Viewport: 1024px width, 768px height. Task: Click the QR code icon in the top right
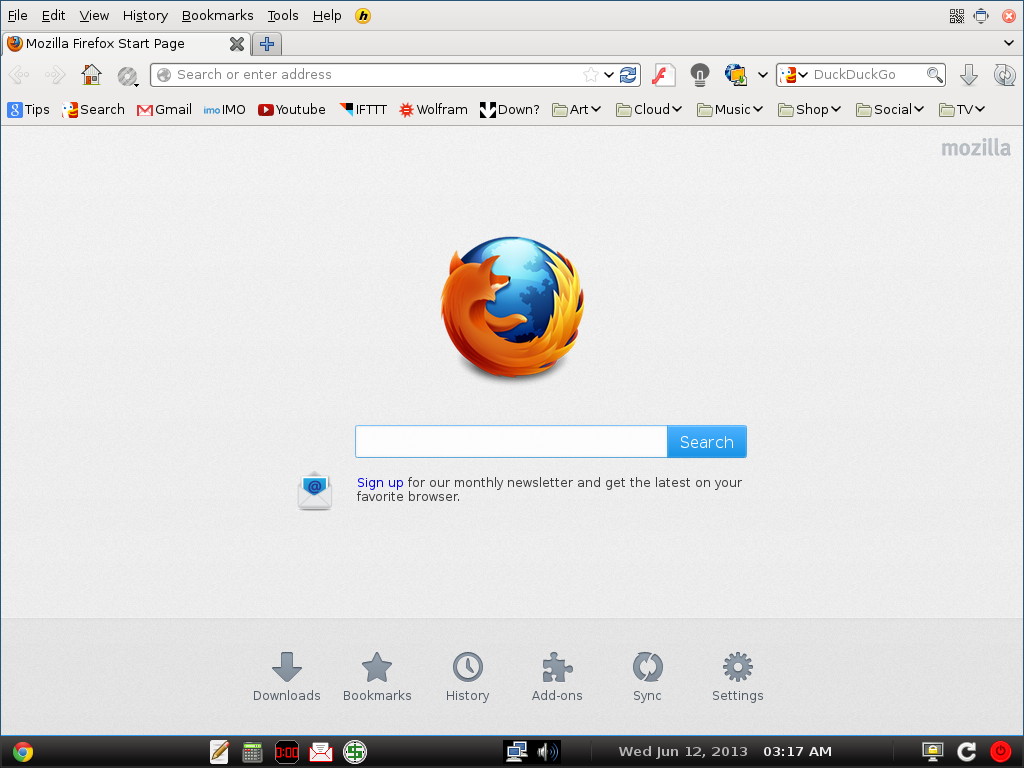(x=957, y=16)
